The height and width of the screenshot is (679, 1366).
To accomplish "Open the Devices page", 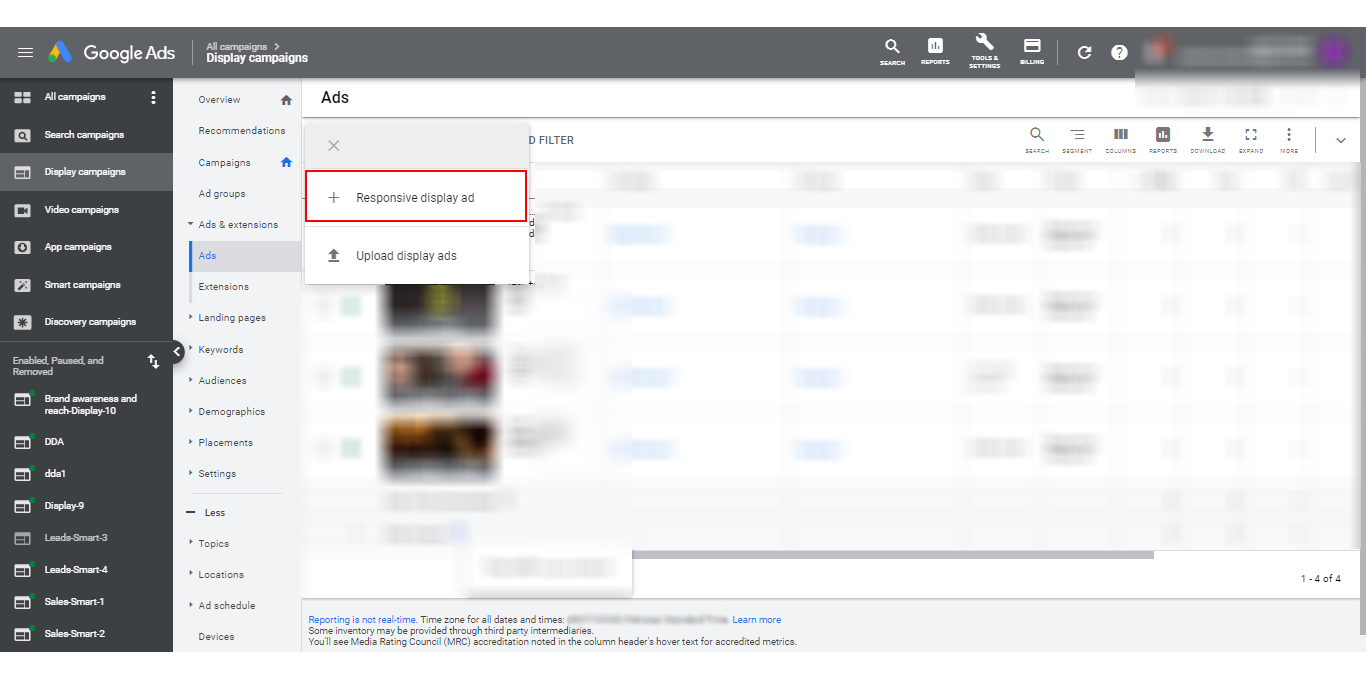I will tap(216, 637).
